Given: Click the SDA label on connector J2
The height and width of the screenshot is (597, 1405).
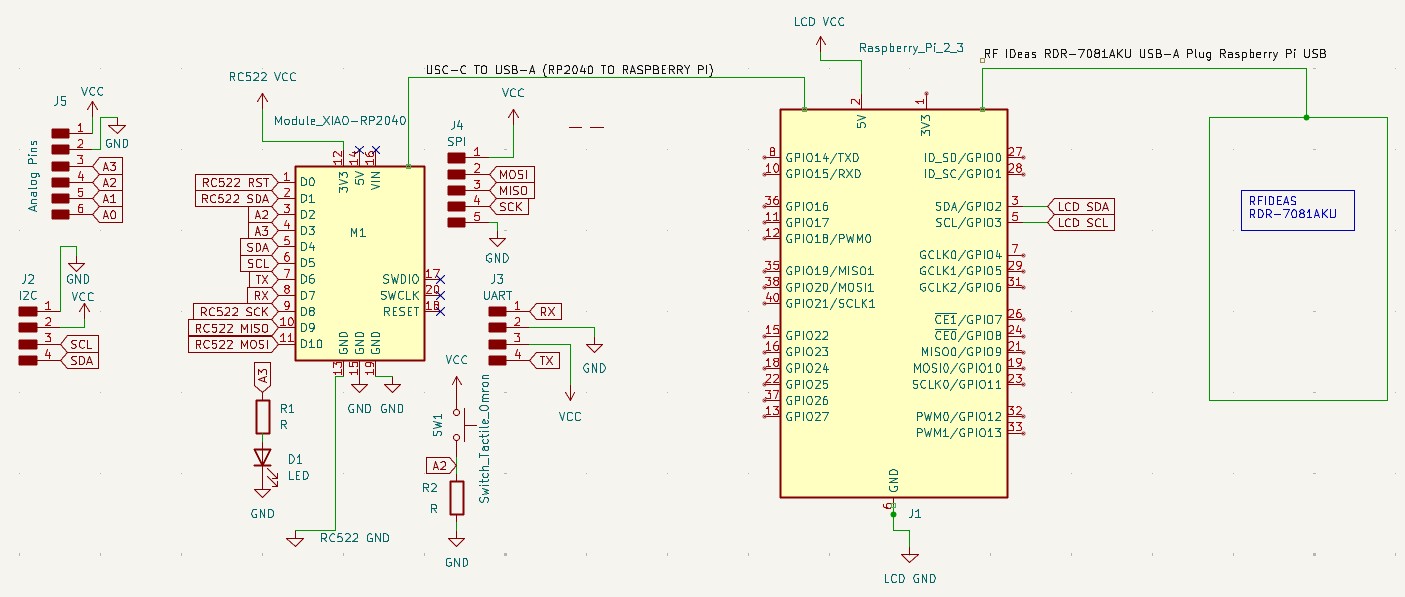Looking at the screenshot, I should tap(80, 360).
